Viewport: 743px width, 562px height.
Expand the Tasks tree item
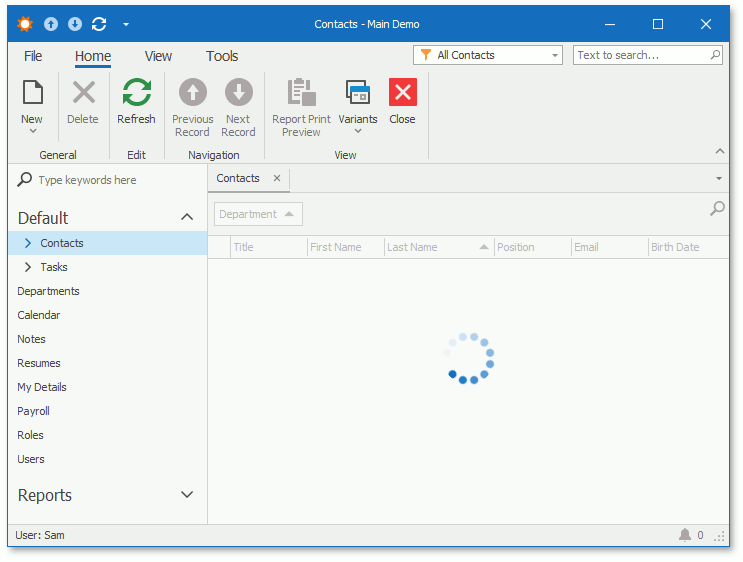(28, 267)
